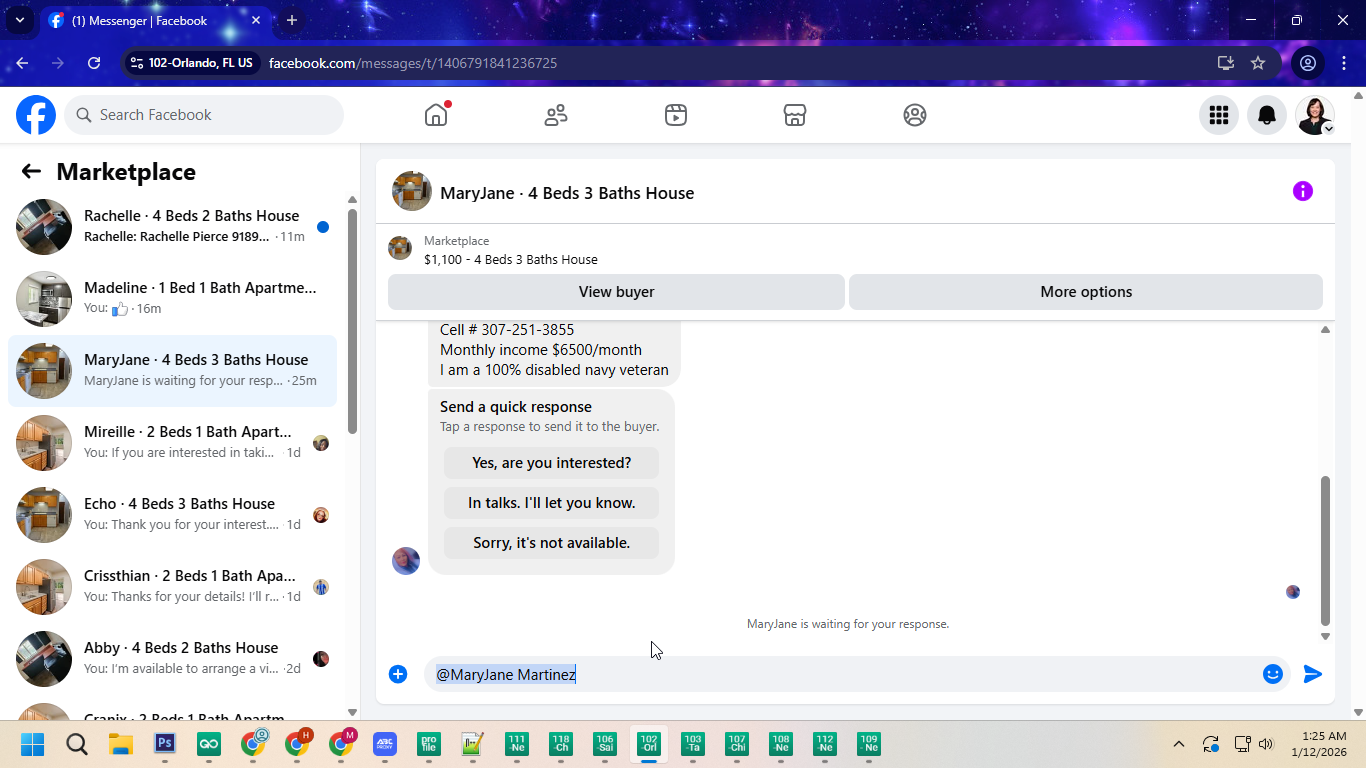Focus the message input with @MaryJane Martinez
1366x768 pixels.
pyautogui.click(x=842, y=674)
